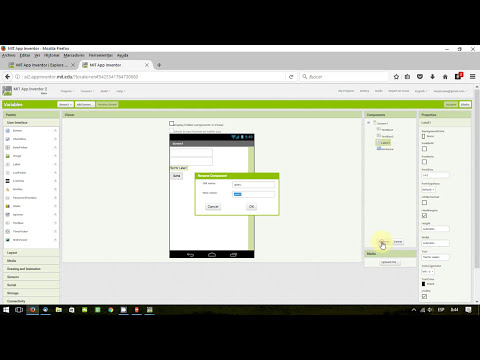Open the Screen1 selector dropdown

click(x=65, y=105)
